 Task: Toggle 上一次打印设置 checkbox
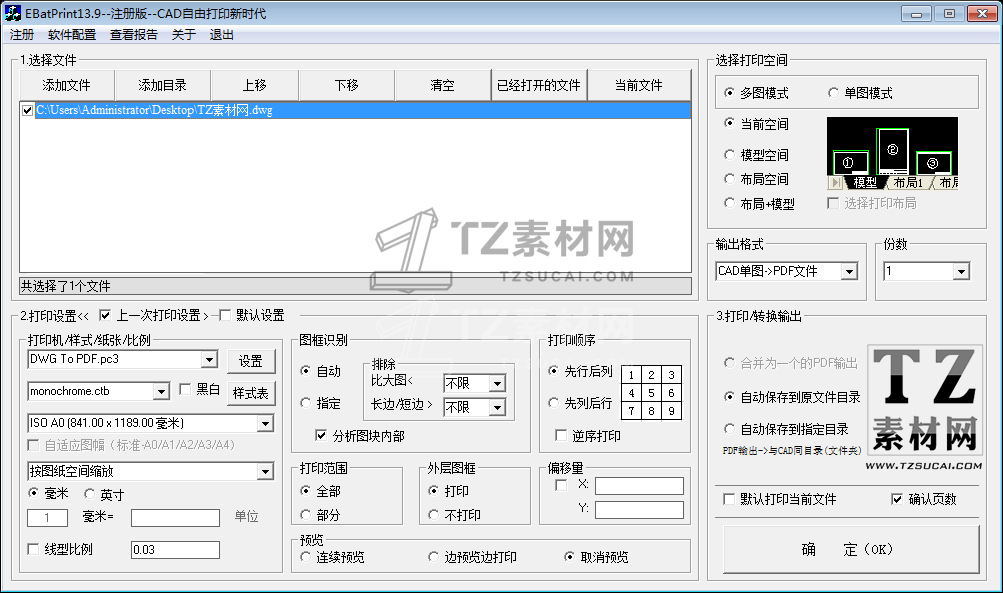point(105,315)
